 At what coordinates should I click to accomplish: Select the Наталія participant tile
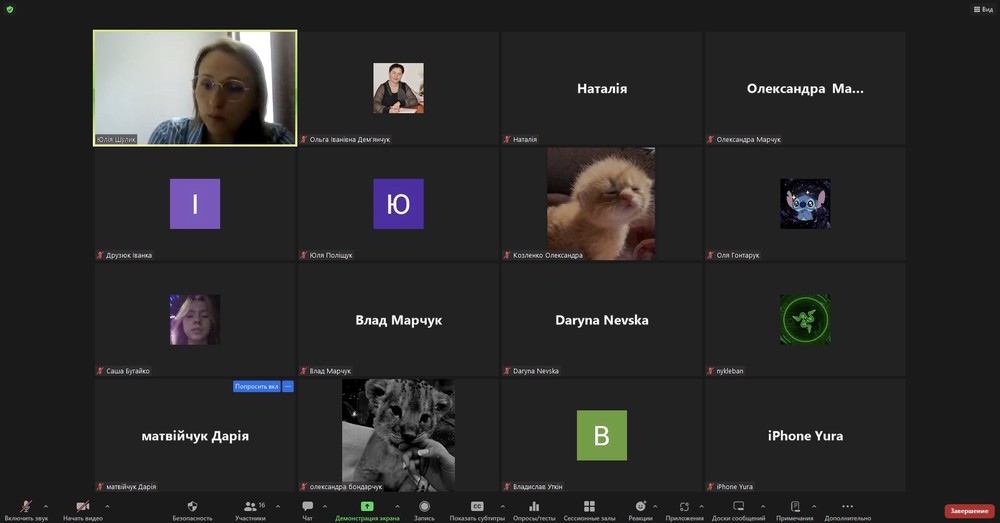(601, 88)
